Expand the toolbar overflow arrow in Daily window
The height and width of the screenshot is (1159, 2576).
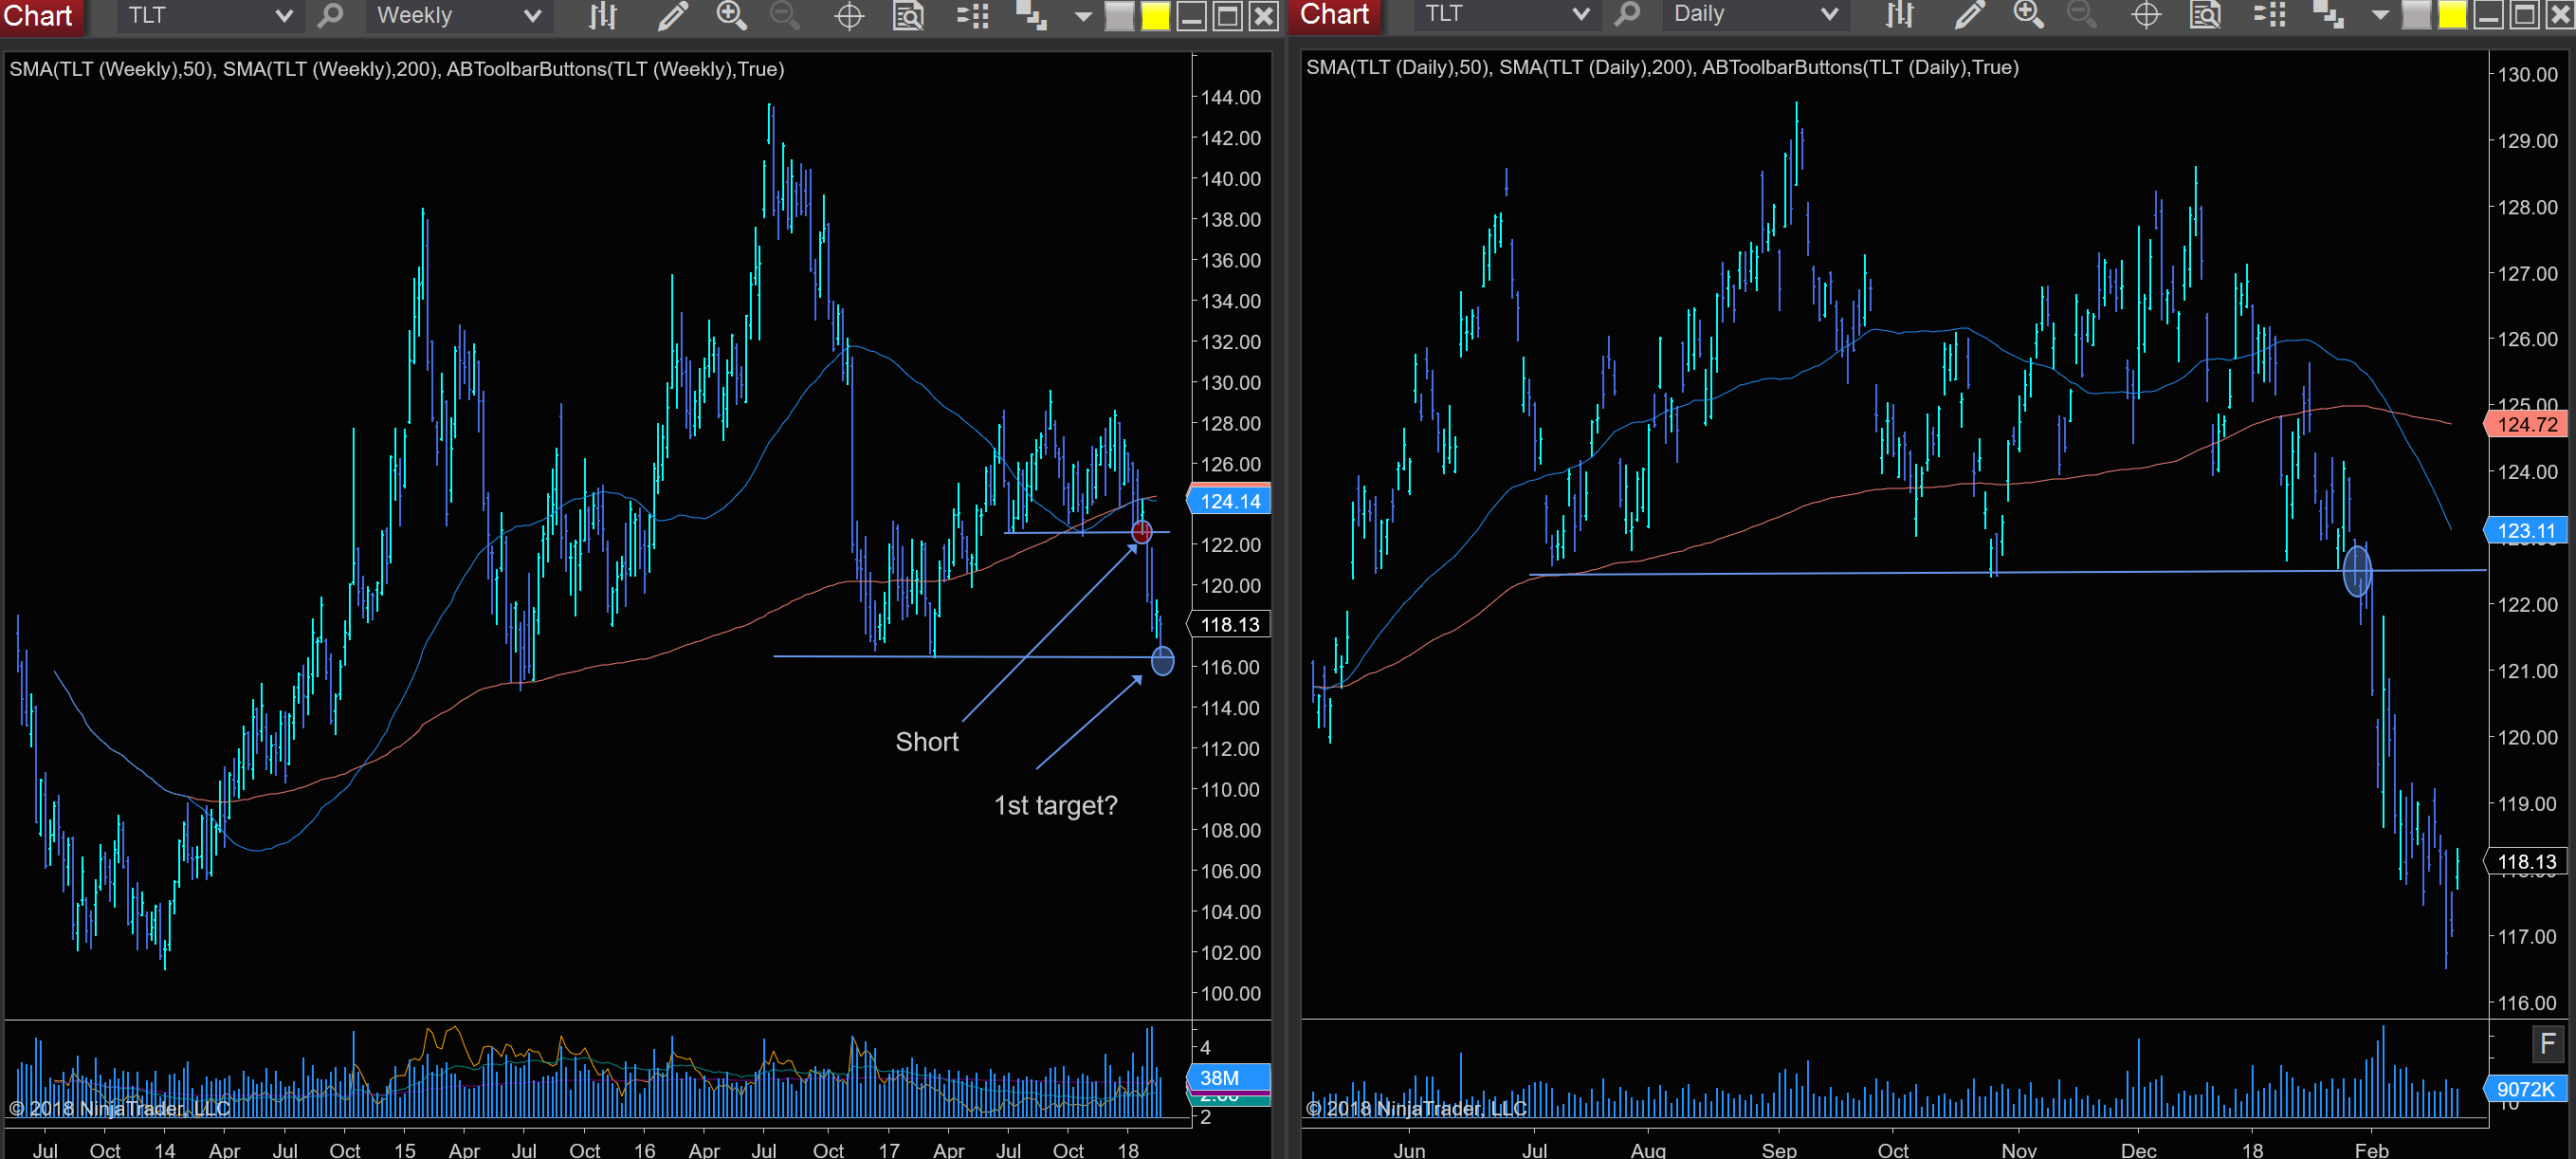click(x=2380, y=15)
